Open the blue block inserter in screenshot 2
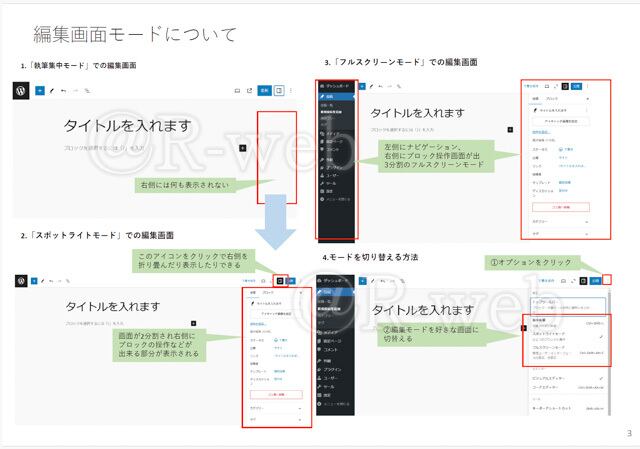Screen dimensions: 640x449 [34, 281]
